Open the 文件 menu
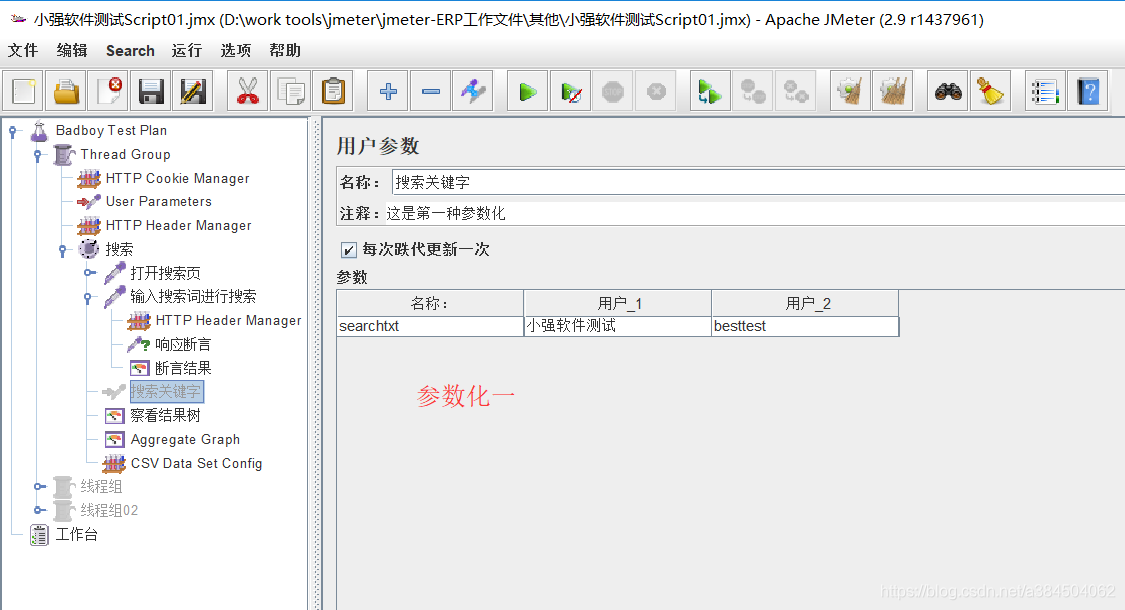The height and width of the screenshot is (610, 1125). 23,50
